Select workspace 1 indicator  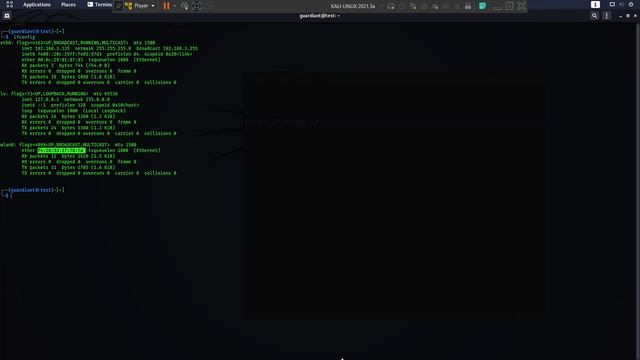click(595, 4)
